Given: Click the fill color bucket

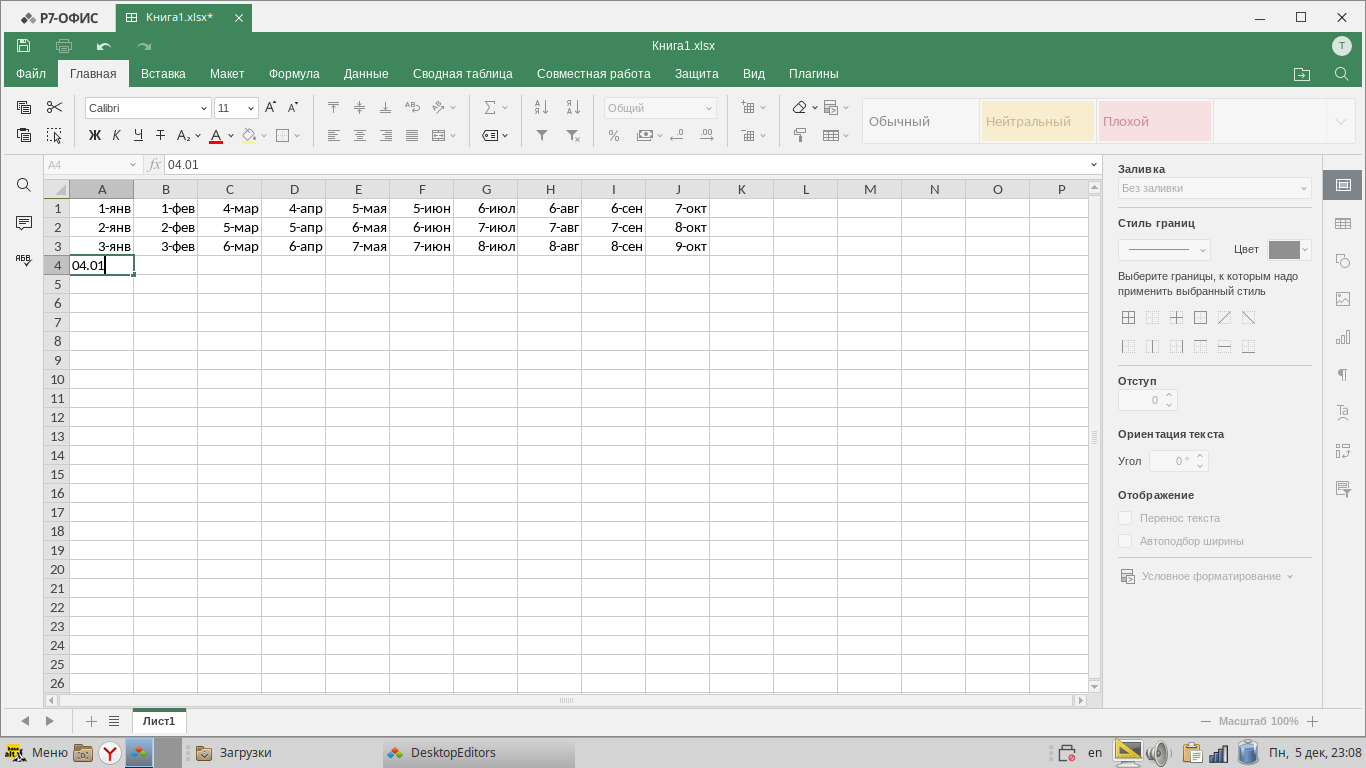Looking at the screenshot, I should 249,135.
